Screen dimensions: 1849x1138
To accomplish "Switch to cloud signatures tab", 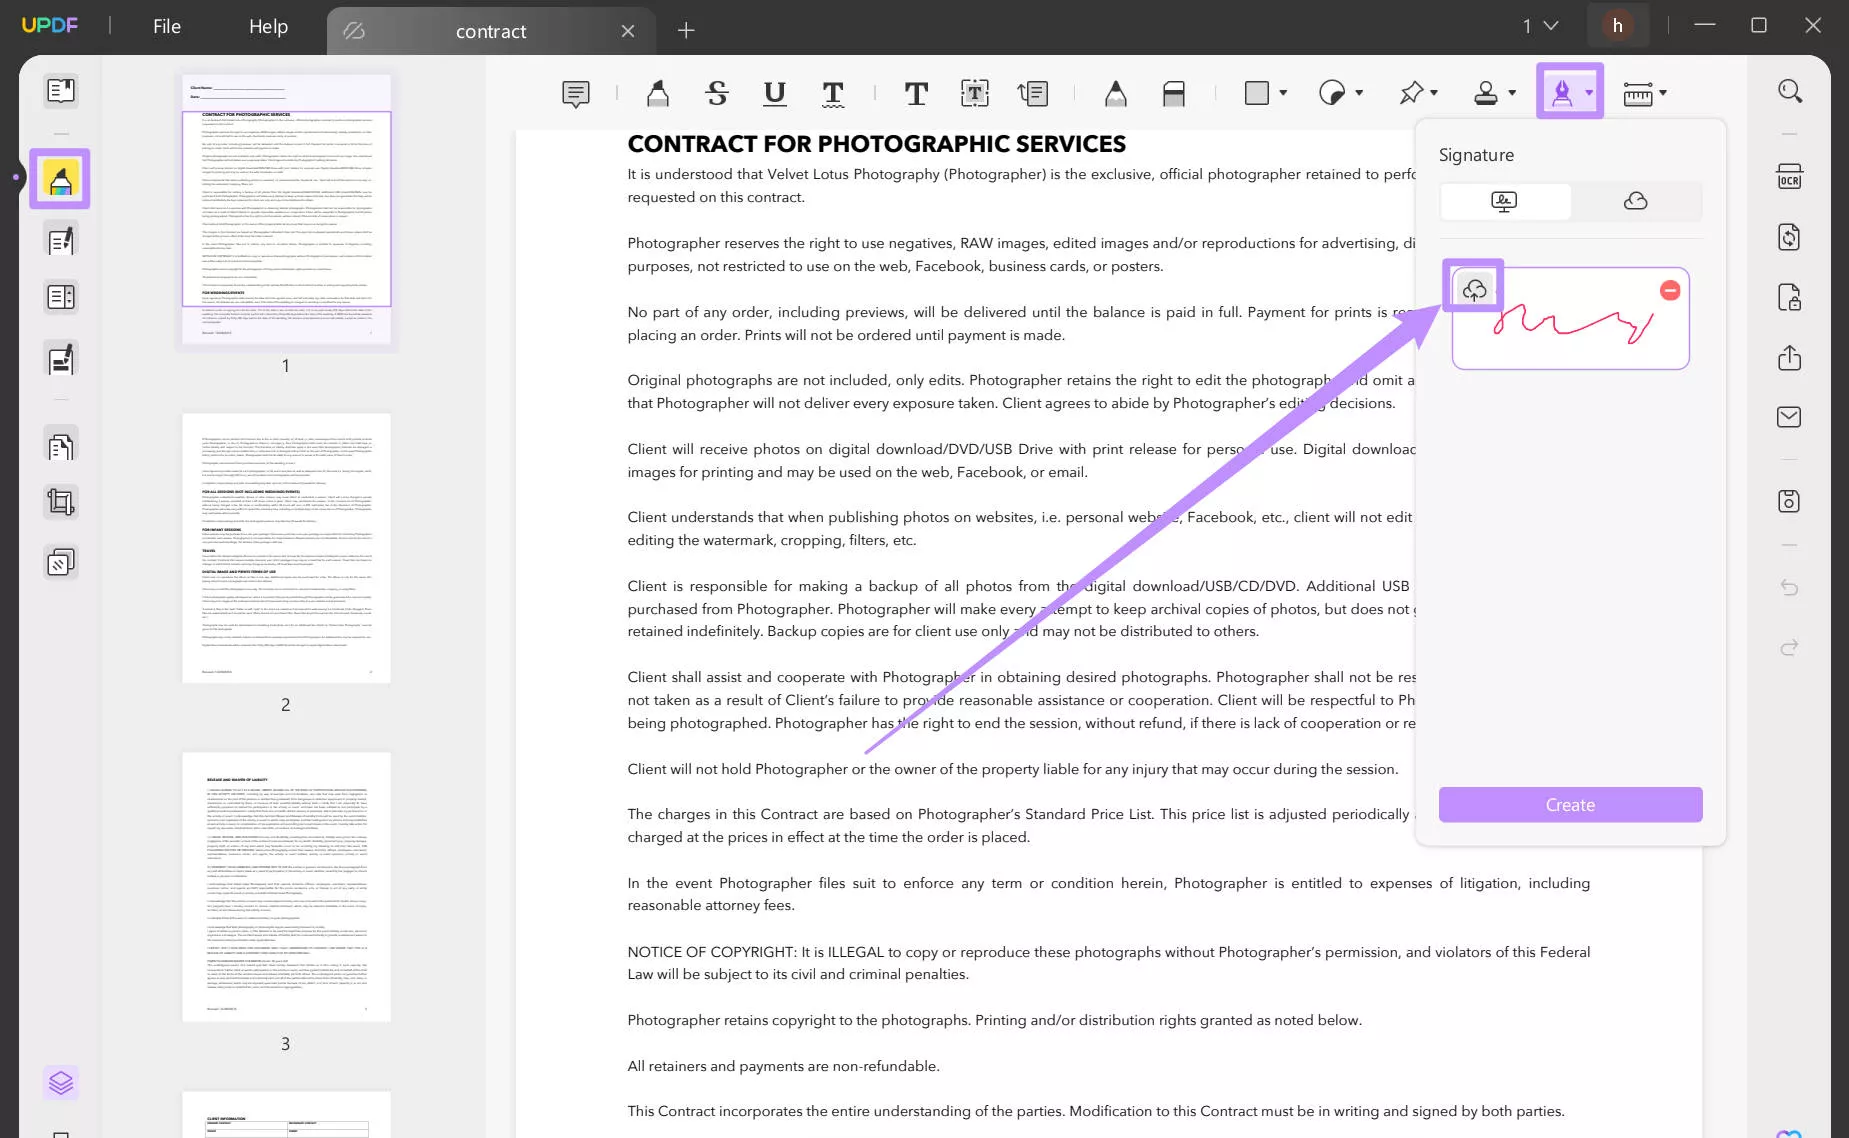I will coord(1636,201).
